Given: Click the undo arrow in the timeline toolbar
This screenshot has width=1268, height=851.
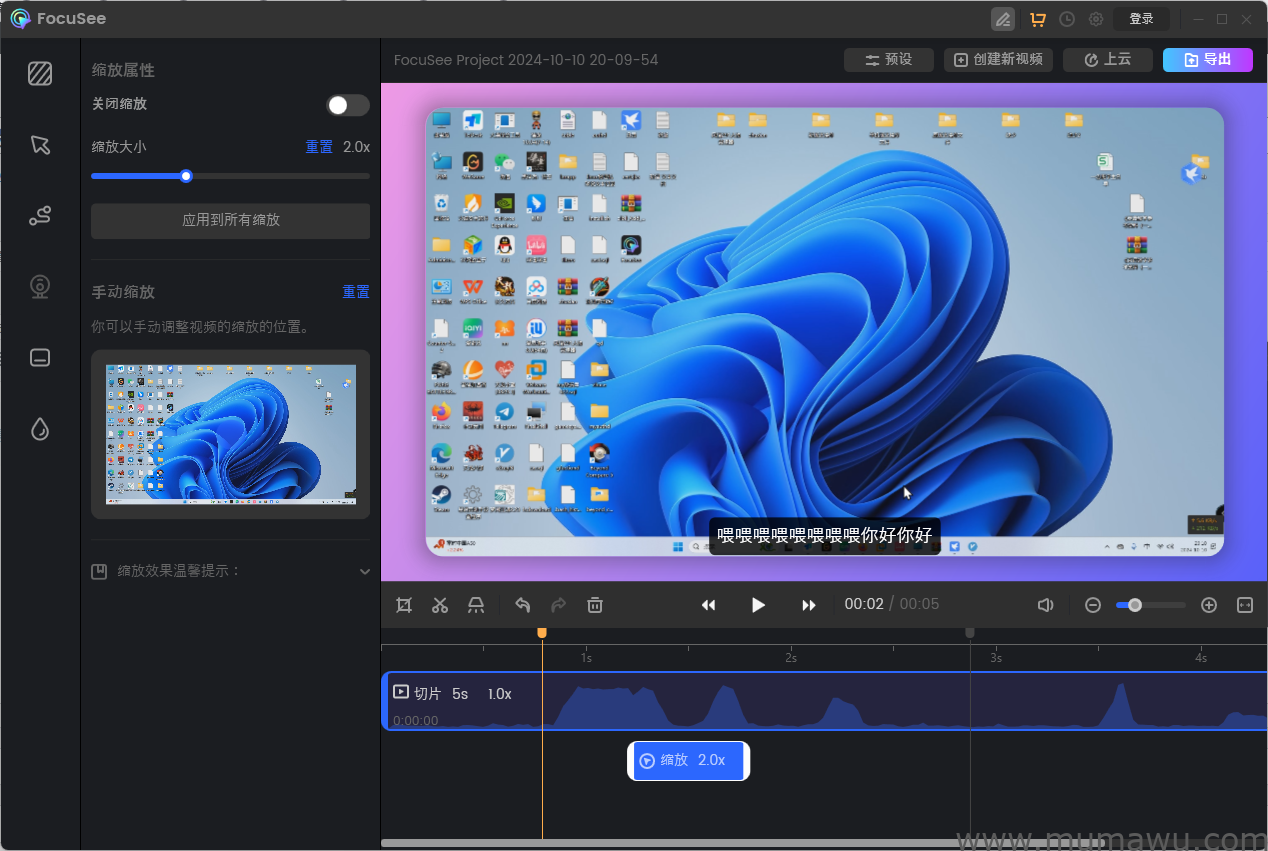Looking at the screenshot, I should (x=521, y=604).
